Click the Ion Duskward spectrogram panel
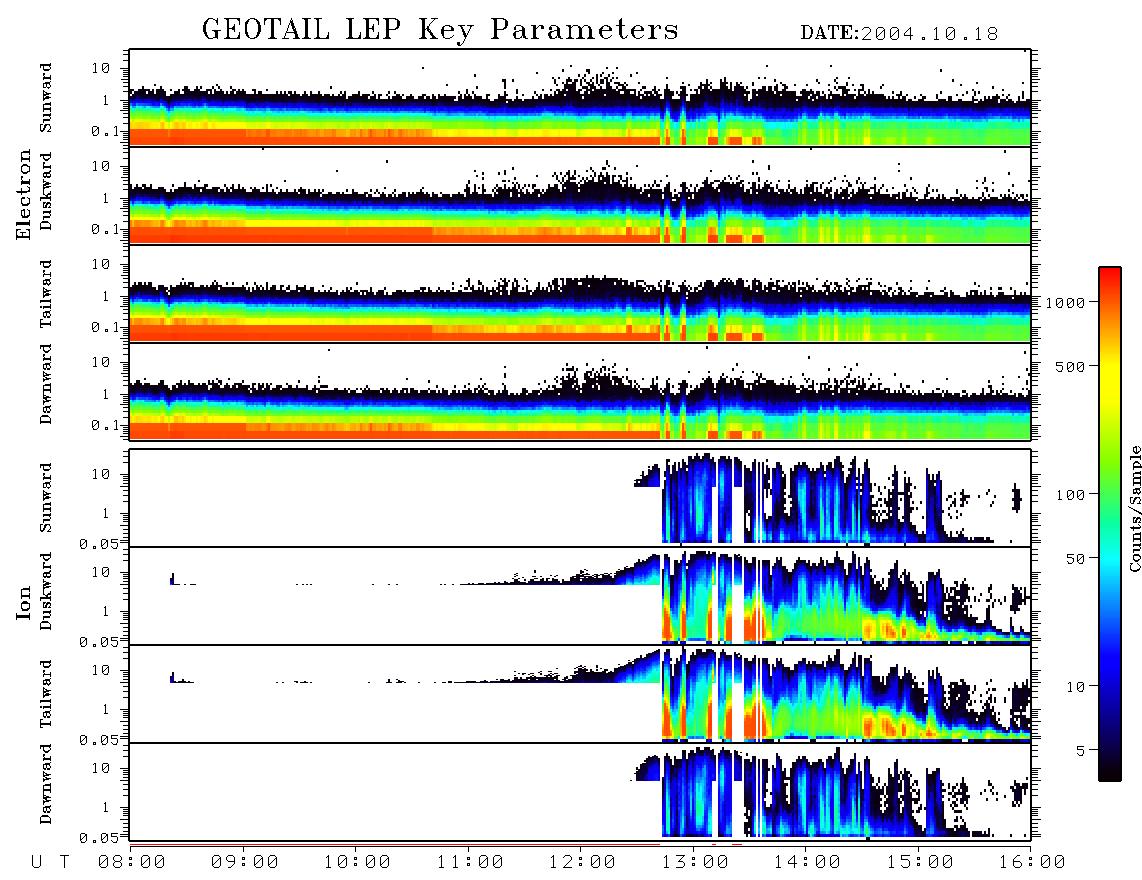Screen dimensions: 1142x880 (x=580, y=595)
